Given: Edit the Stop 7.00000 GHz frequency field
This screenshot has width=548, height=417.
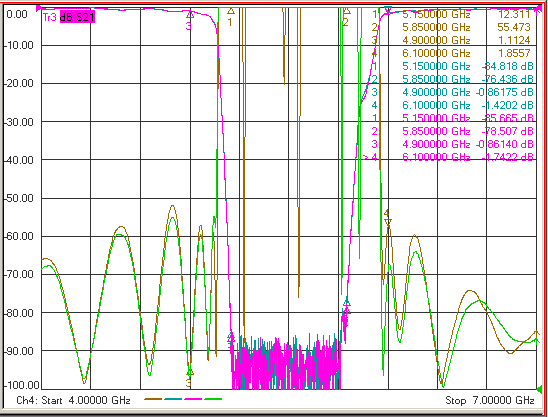Looking at the screenshot, I should (490, 400).
